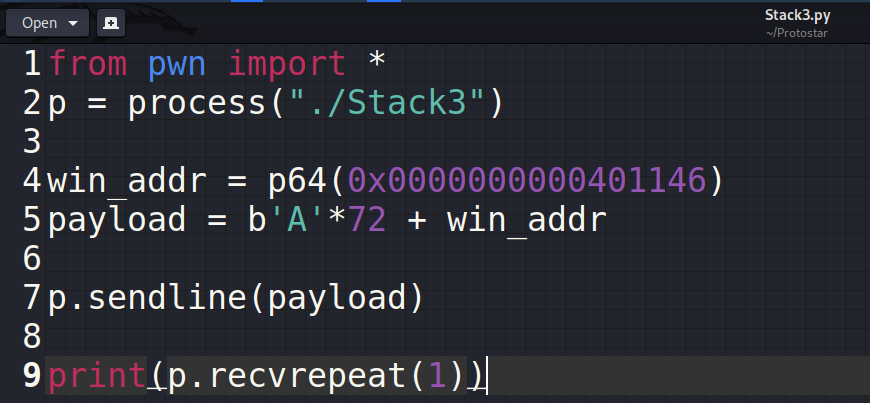Click line number 9 in gutter
The image size is (870, 403).
[x=32, y=376]
